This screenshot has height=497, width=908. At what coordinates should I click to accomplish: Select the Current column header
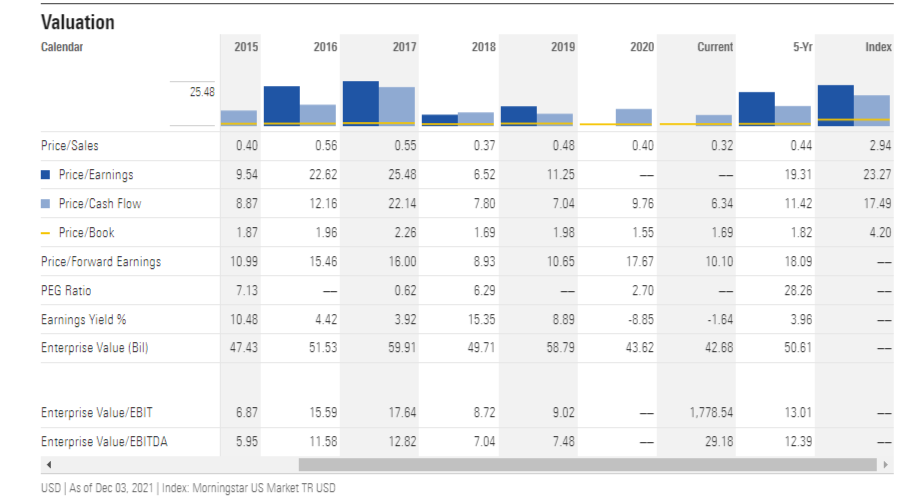click(714, 47)
